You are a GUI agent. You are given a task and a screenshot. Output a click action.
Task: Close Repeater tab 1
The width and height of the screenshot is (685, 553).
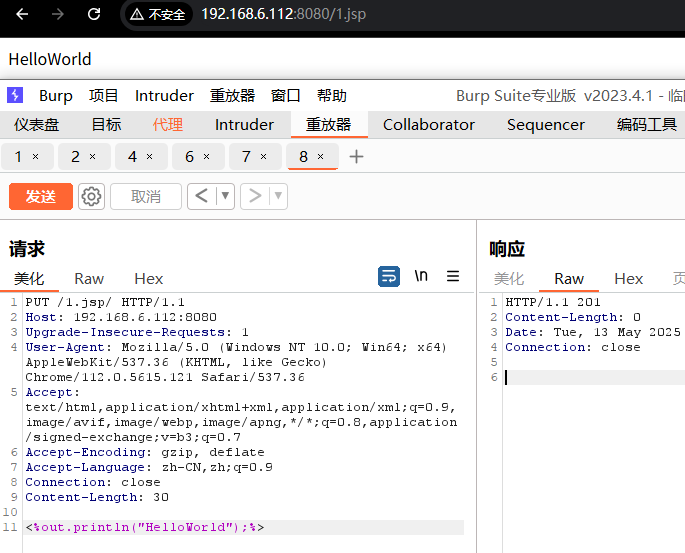(x=36, y=157)
